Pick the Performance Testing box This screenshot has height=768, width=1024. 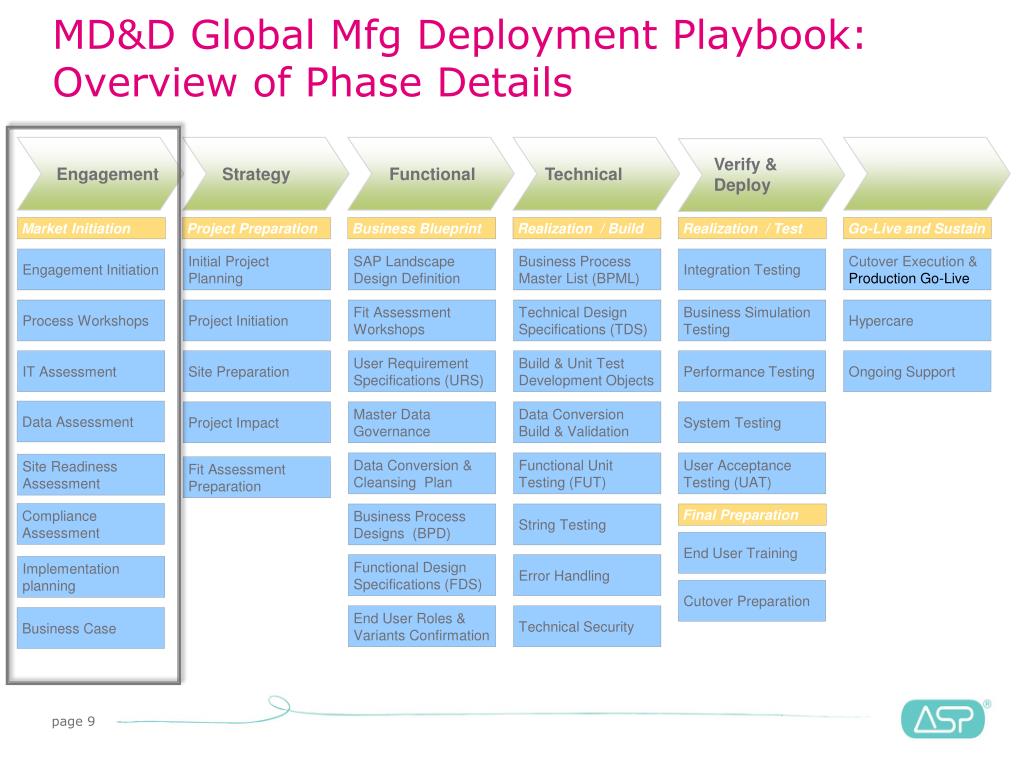(x=752, y=371)
